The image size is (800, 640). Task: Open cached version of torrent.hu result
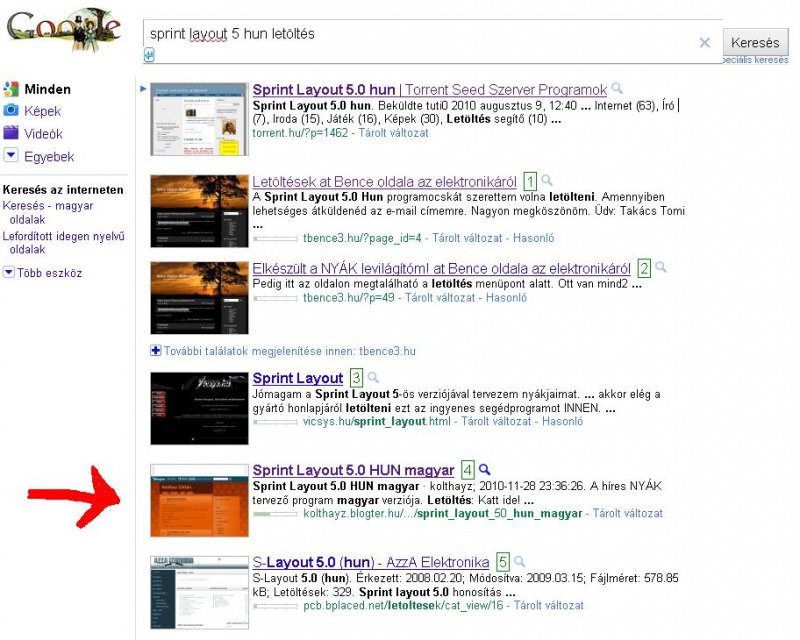point(393,133)
